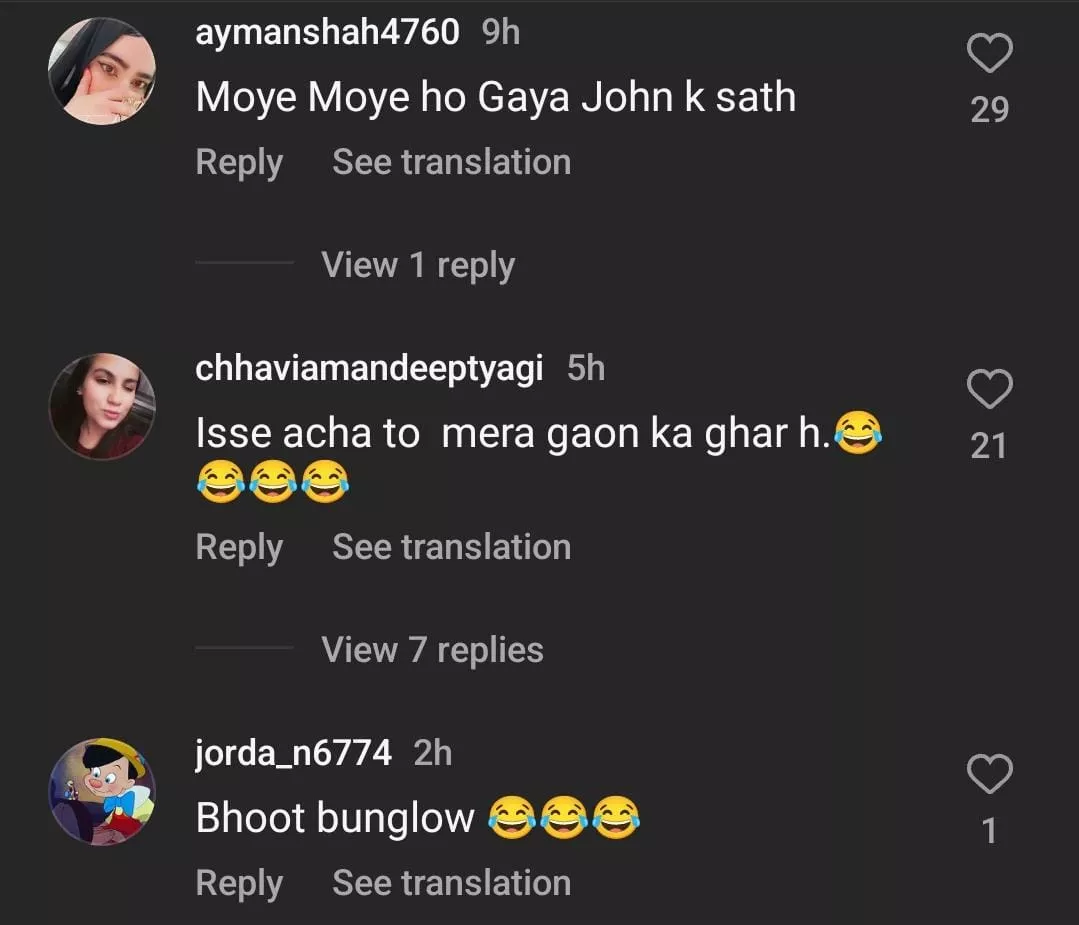The width and height of the screenshot is (1079, 925).
Task: Tap jorda_n6774's Pinocchio avatar
Action: [102, 791]
